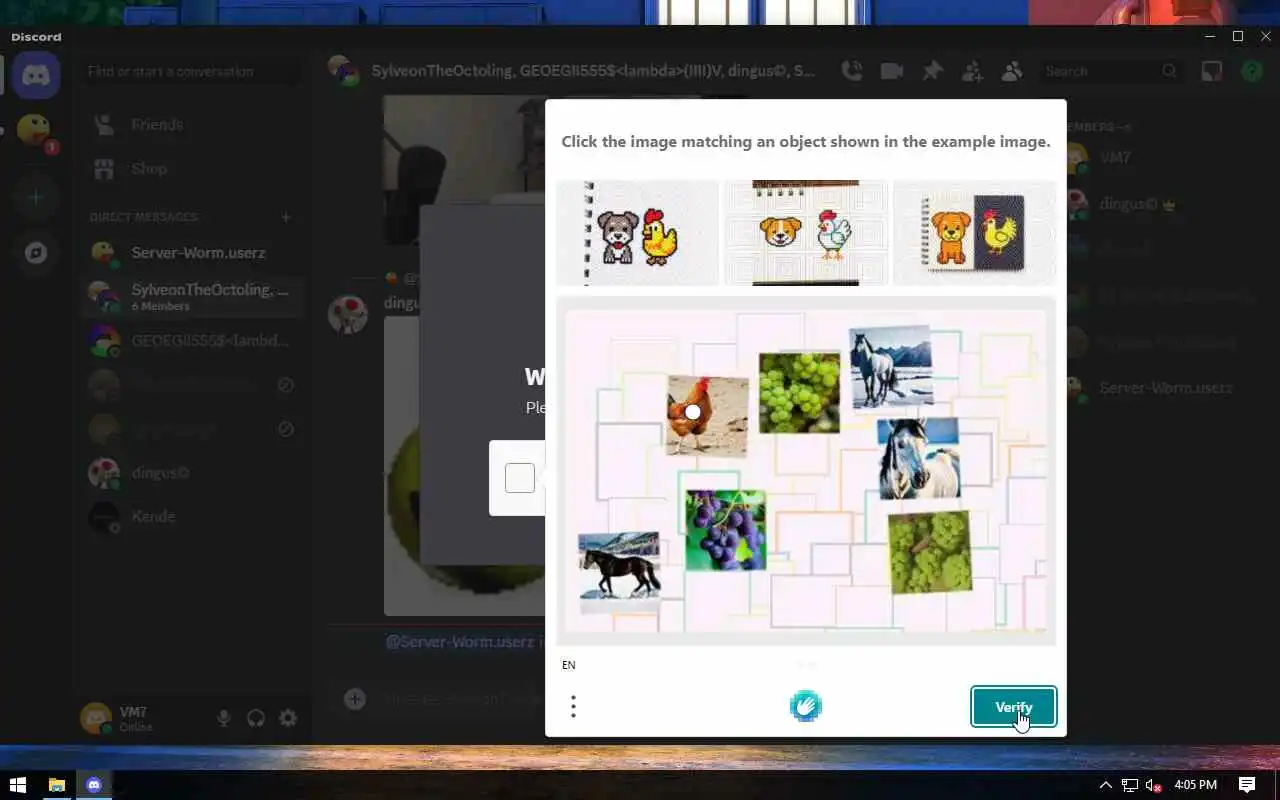Click @Server-Worm.userz mention in chat
Screen dimensions: 1280x800
[460, 642]
